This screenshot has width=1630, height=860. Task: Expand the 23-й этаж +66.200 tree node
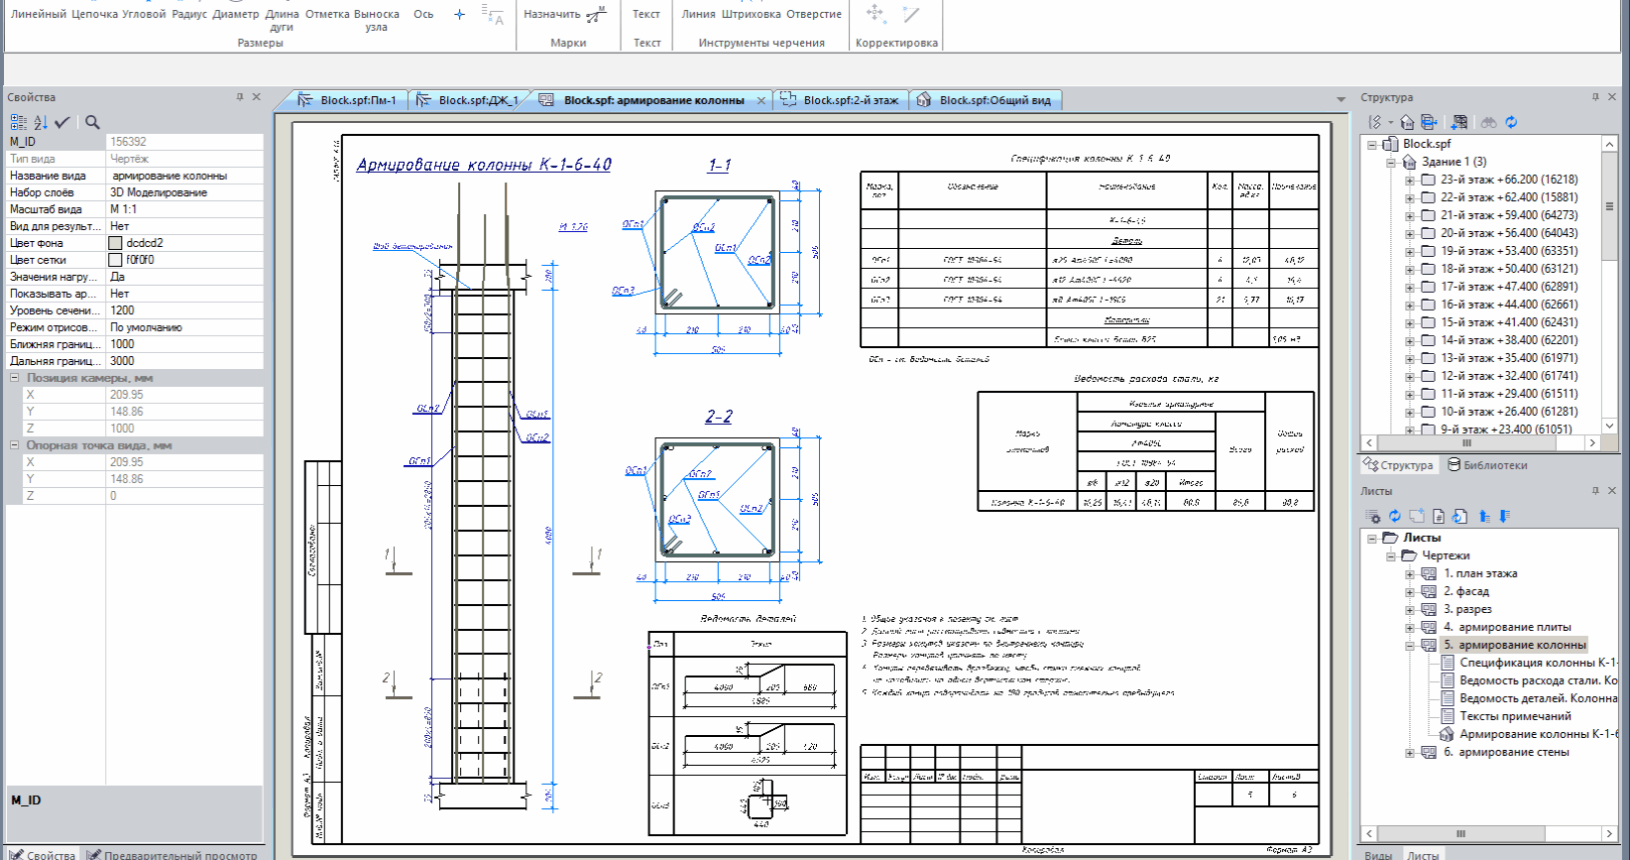click(1409, 180)
